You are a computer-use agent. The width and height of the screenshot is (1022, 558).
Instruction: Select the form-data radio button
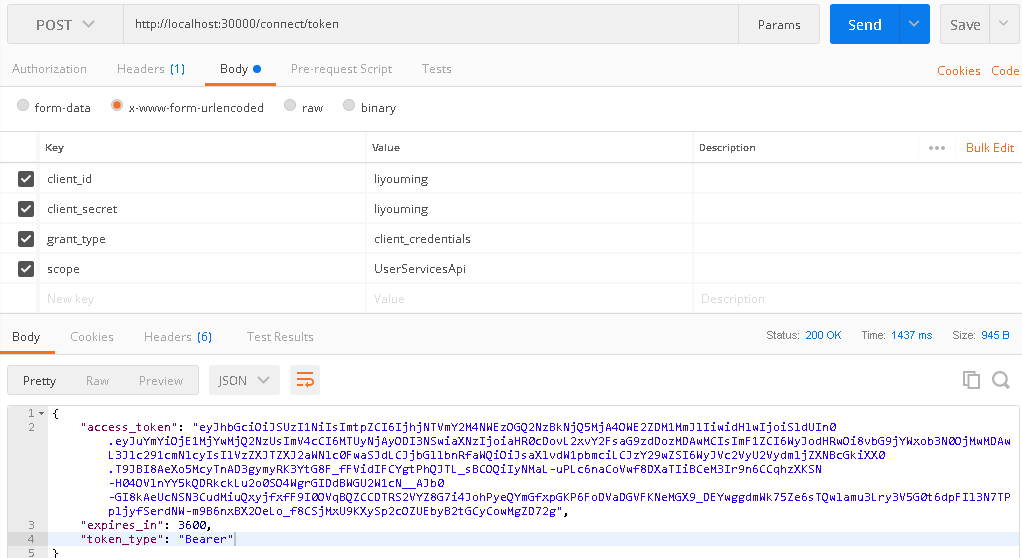23,105
